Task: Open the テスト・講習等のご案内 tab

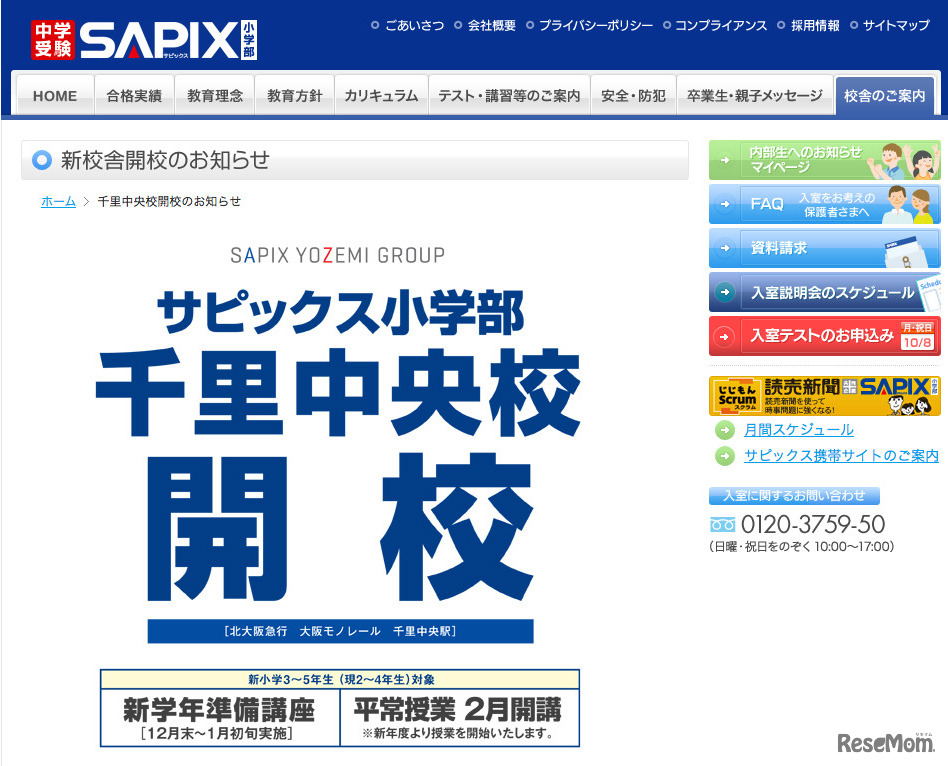Action: (510, 95)
